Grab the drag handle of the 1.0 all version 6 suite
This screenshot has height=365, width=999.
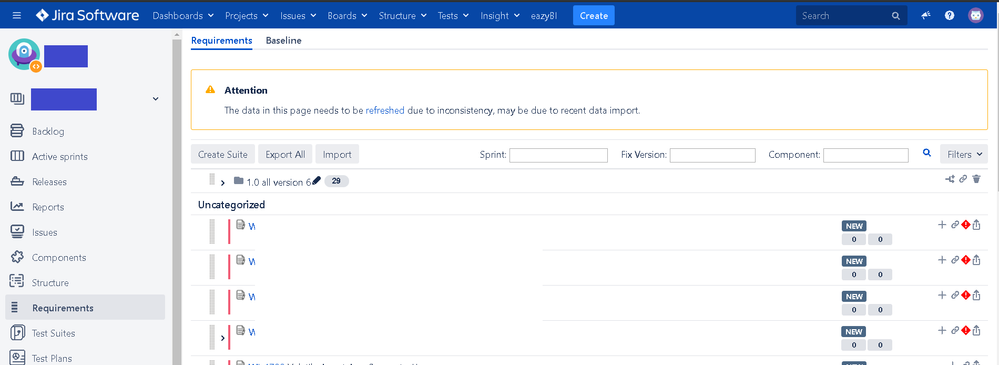coord(212,180)
